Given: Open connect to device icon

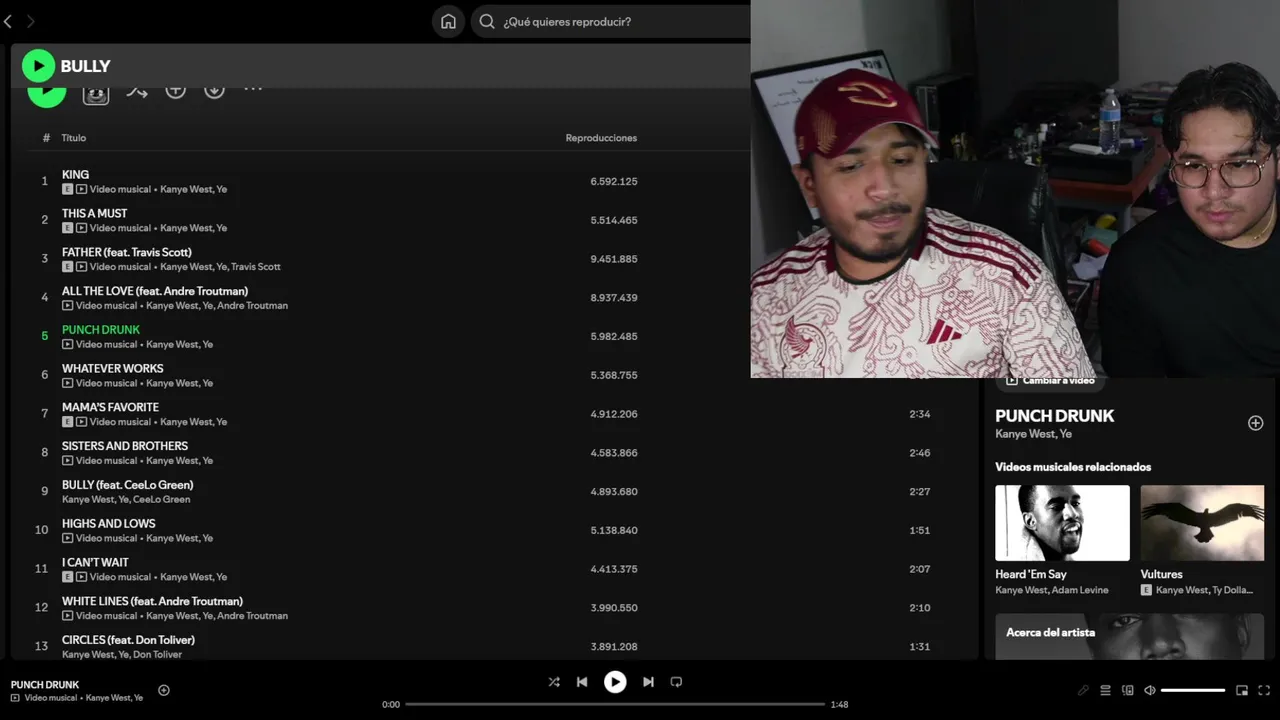Looking at the screenshot, I should (1128, 690).
